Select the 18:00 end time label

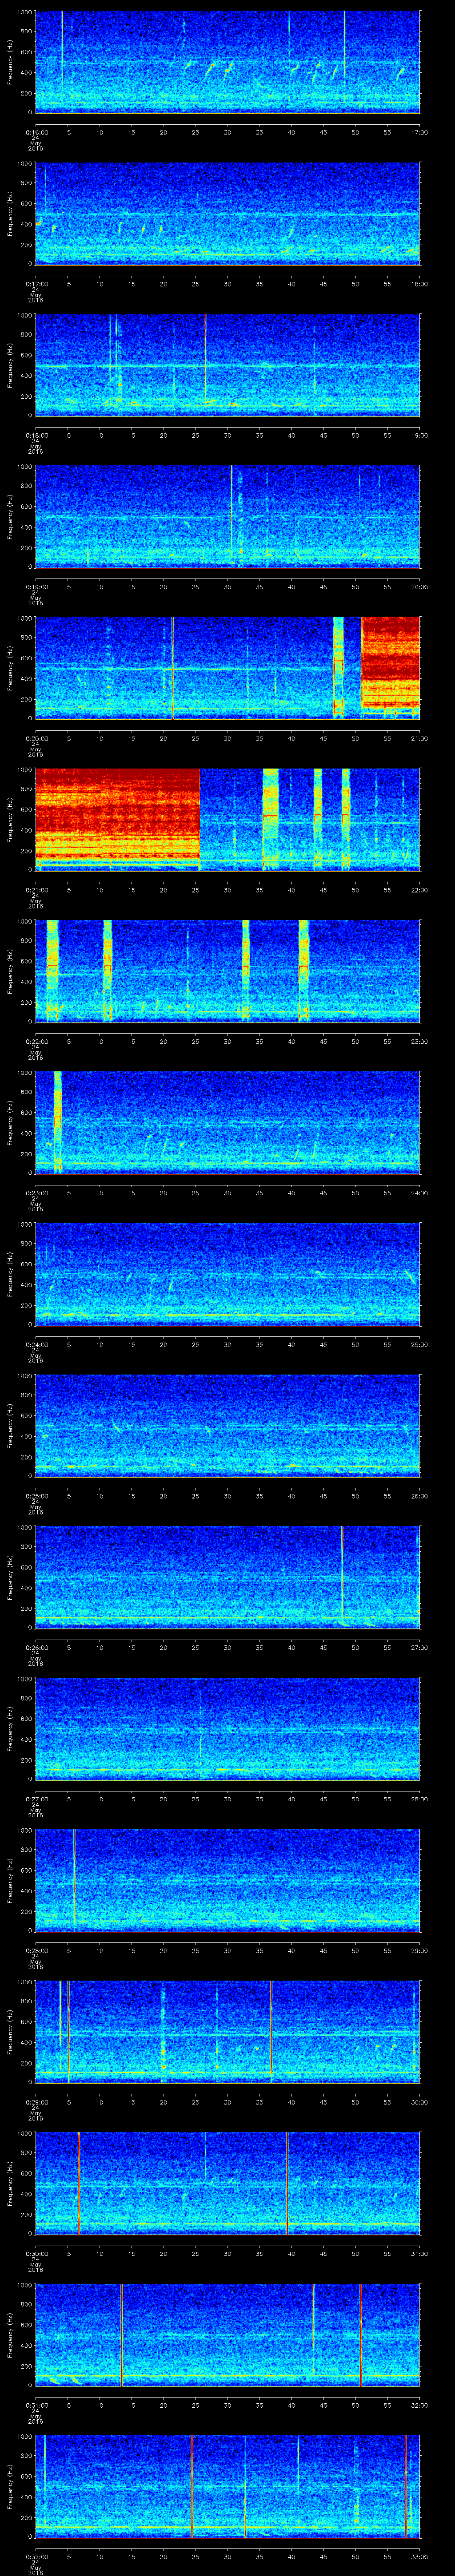(419, 284)
